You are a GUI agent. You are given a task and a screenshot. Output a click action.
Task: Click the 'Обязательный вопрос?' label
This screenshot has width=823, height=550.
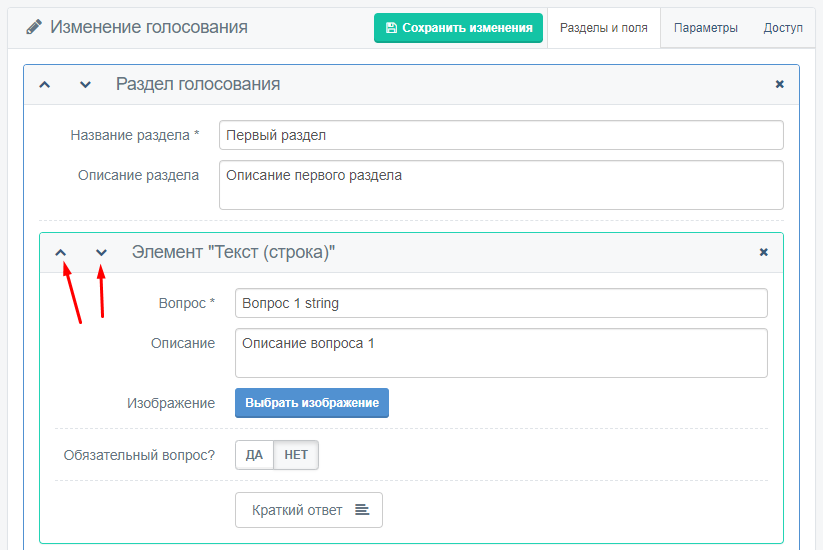pyautogui.click(x=139, y=455)
